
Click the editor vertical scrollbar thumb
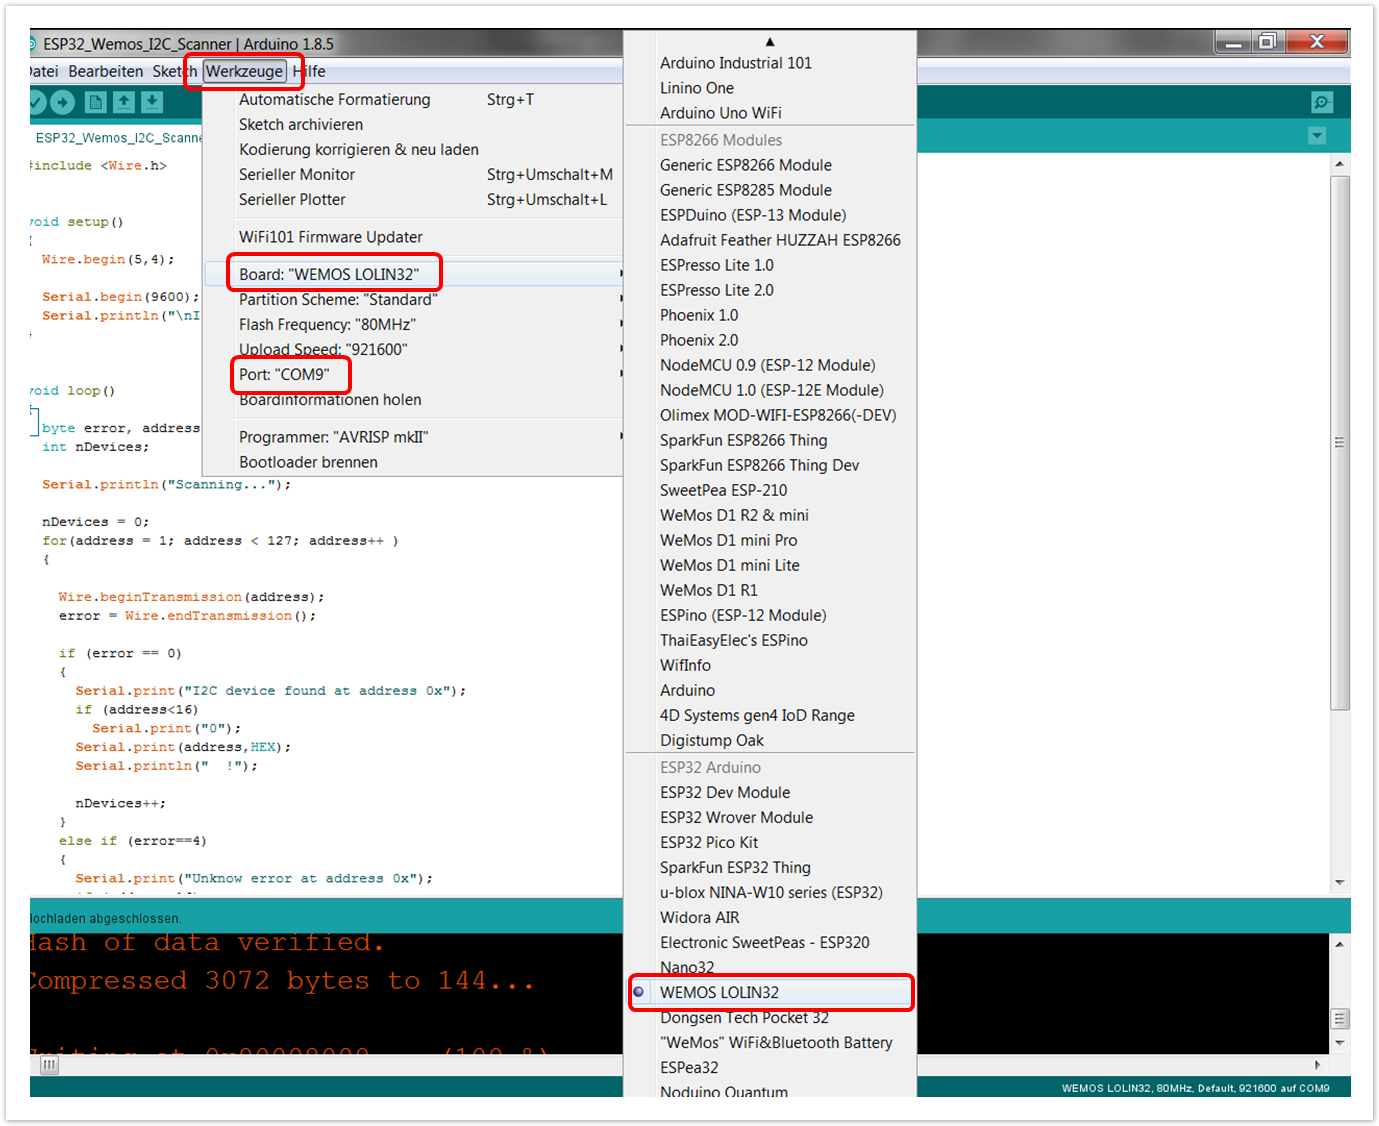tap(1340, 442)
